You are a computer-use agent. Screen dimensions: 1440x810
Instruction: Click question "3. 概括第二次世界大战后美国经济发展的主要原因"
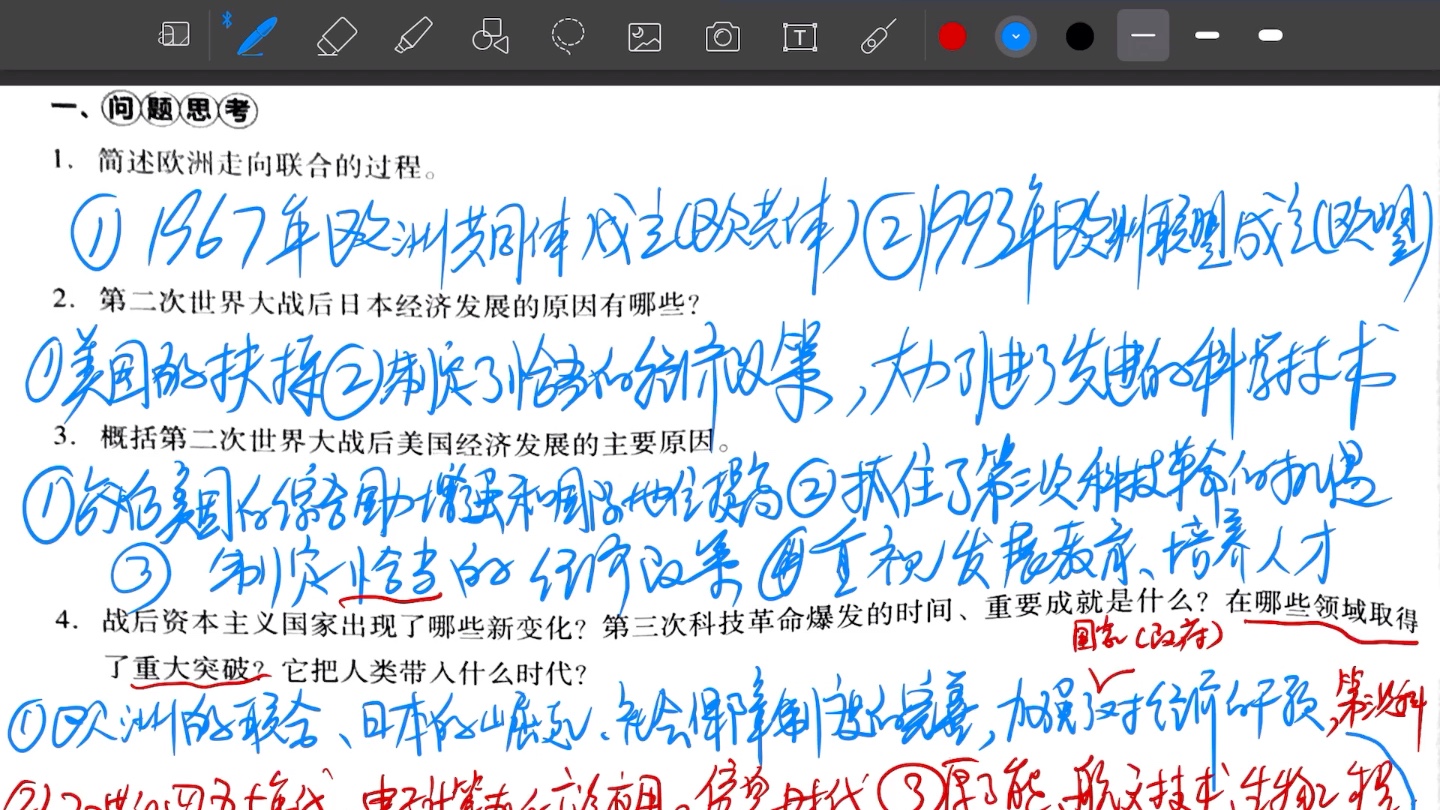393,439
